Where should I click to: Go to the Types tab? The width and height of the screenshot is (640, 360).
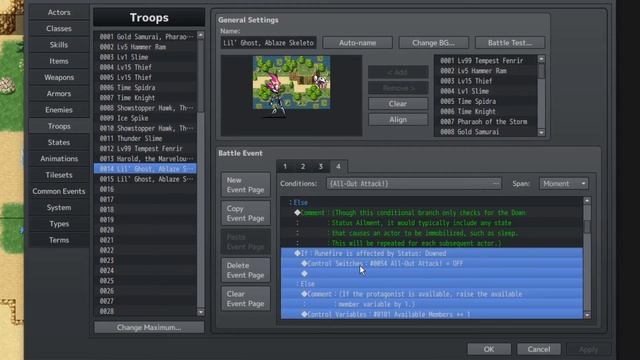(59, 224)
